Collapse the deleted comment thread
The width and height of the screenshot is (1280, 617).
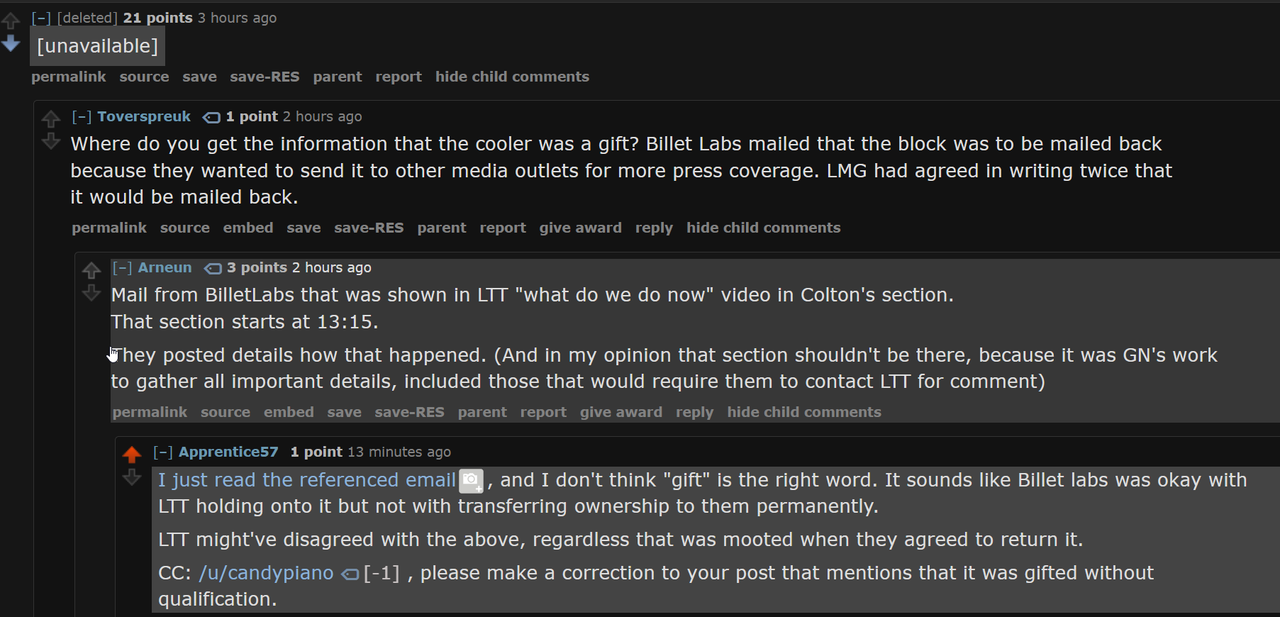41,18
